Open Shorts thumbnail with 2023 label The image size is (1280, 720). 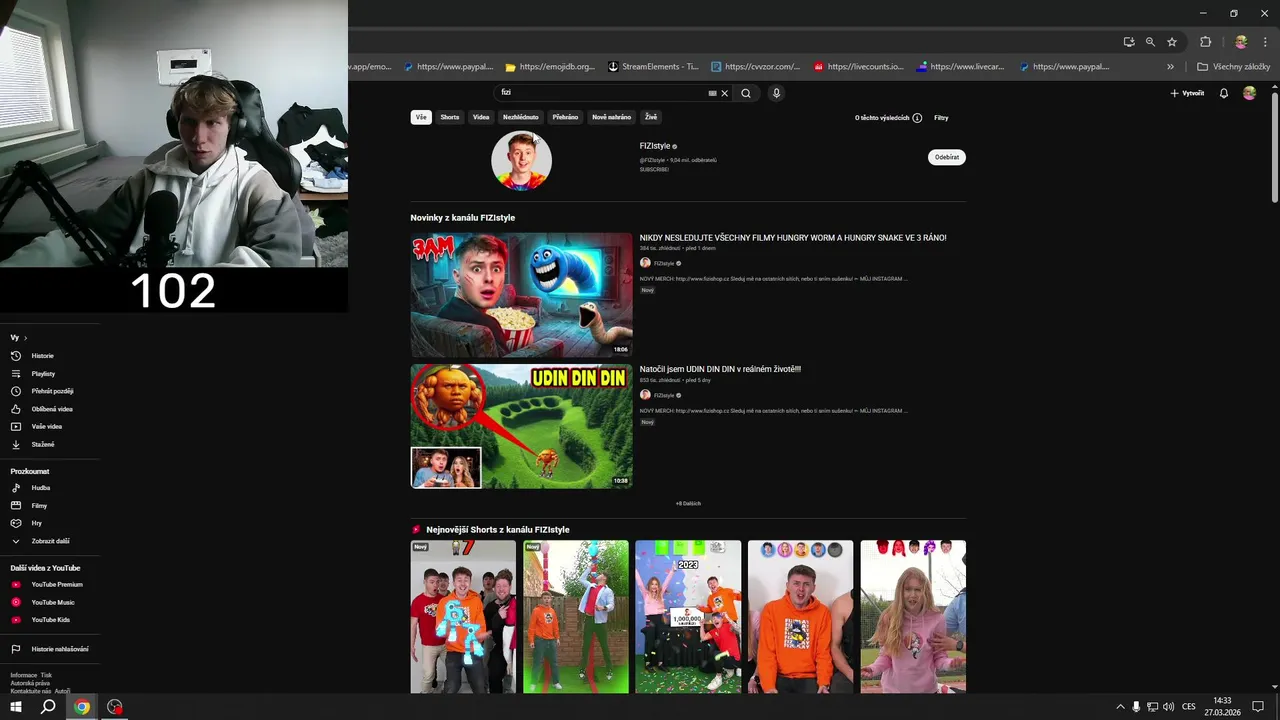(688, 617)
